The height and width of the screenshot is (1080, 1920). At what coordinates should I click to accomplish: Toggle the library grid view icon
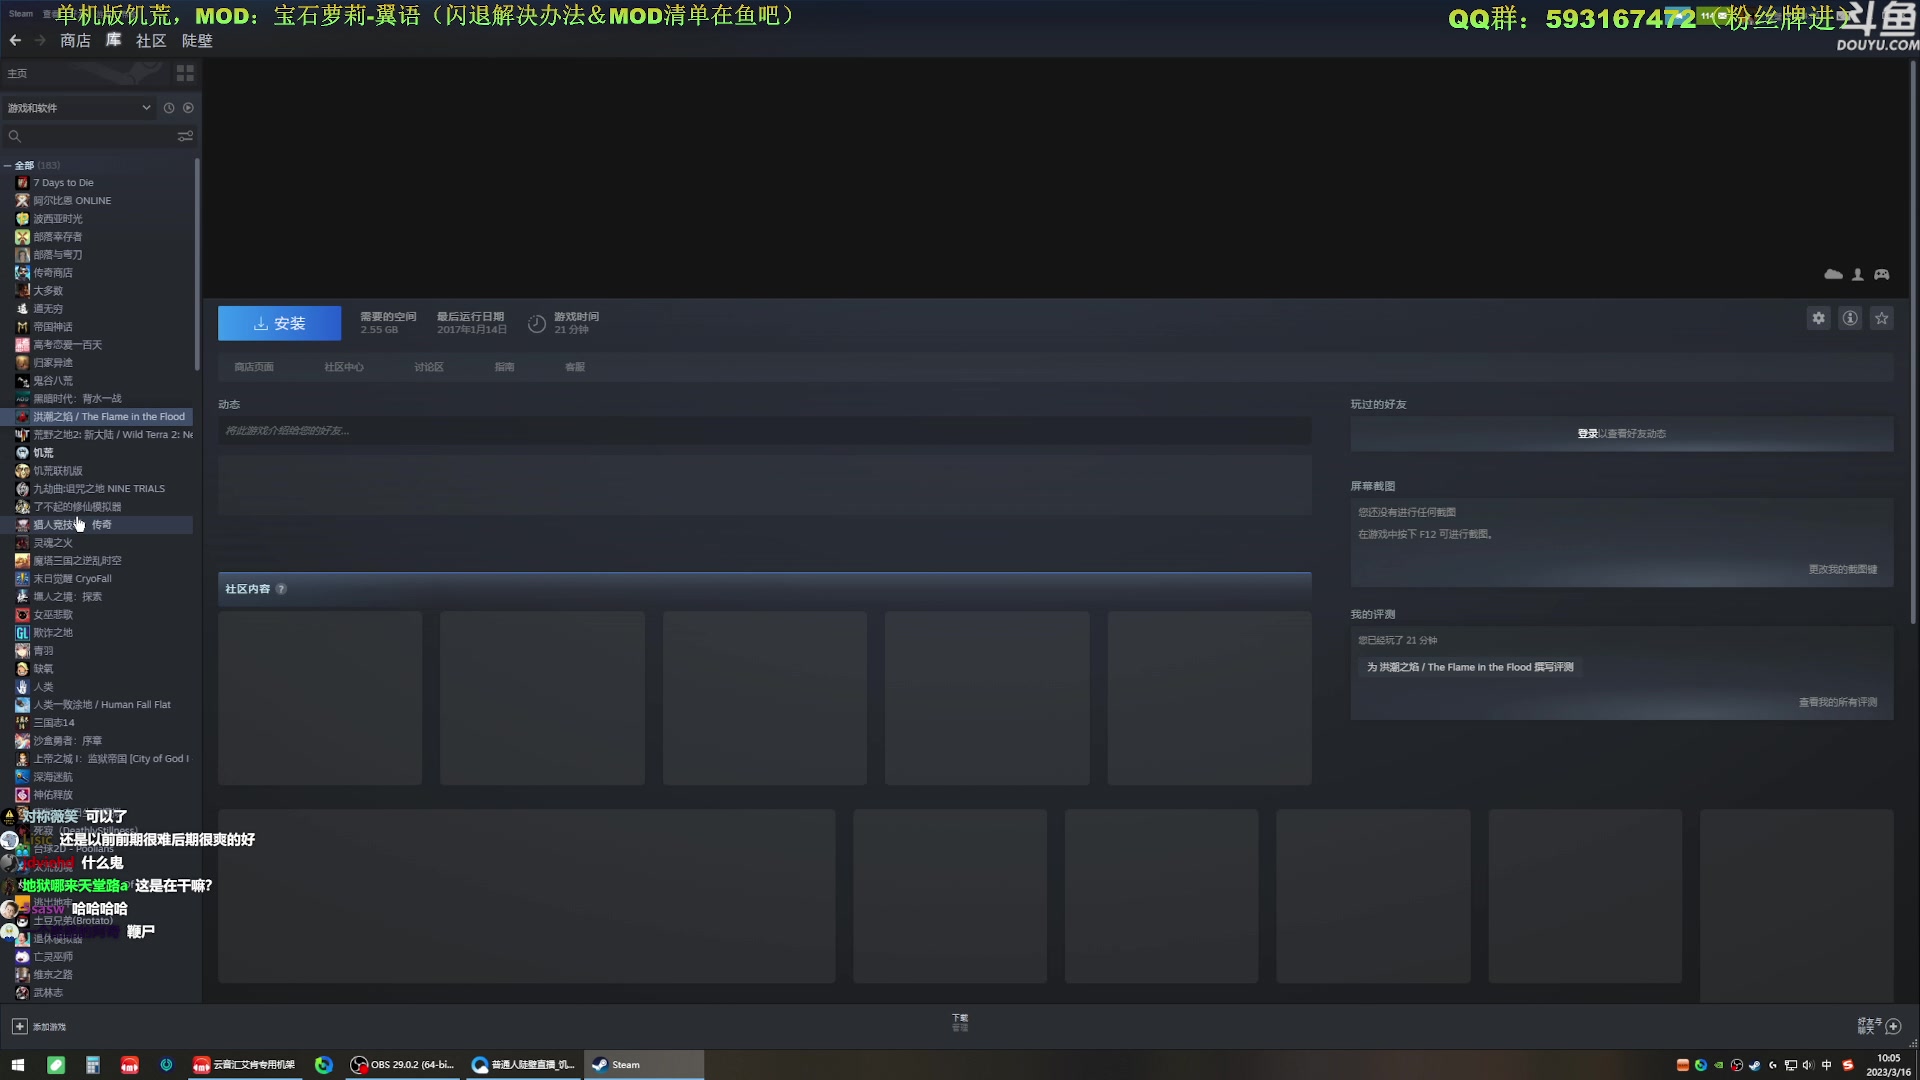point(185,73)
